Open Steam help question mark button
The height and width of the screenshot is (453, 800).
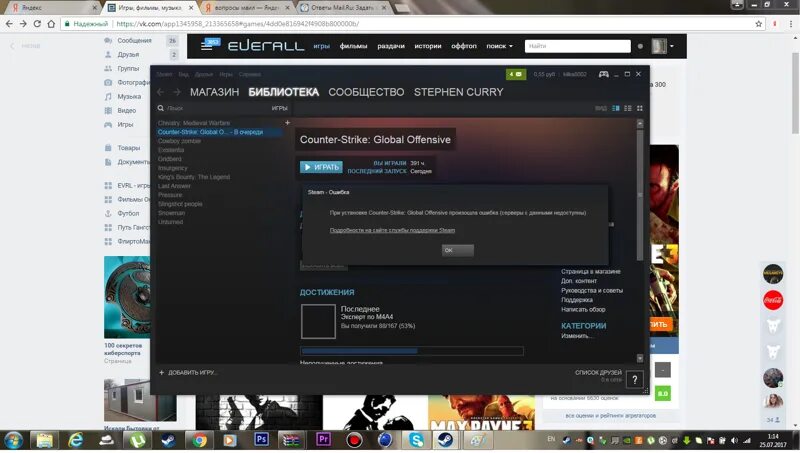[634, 380]
